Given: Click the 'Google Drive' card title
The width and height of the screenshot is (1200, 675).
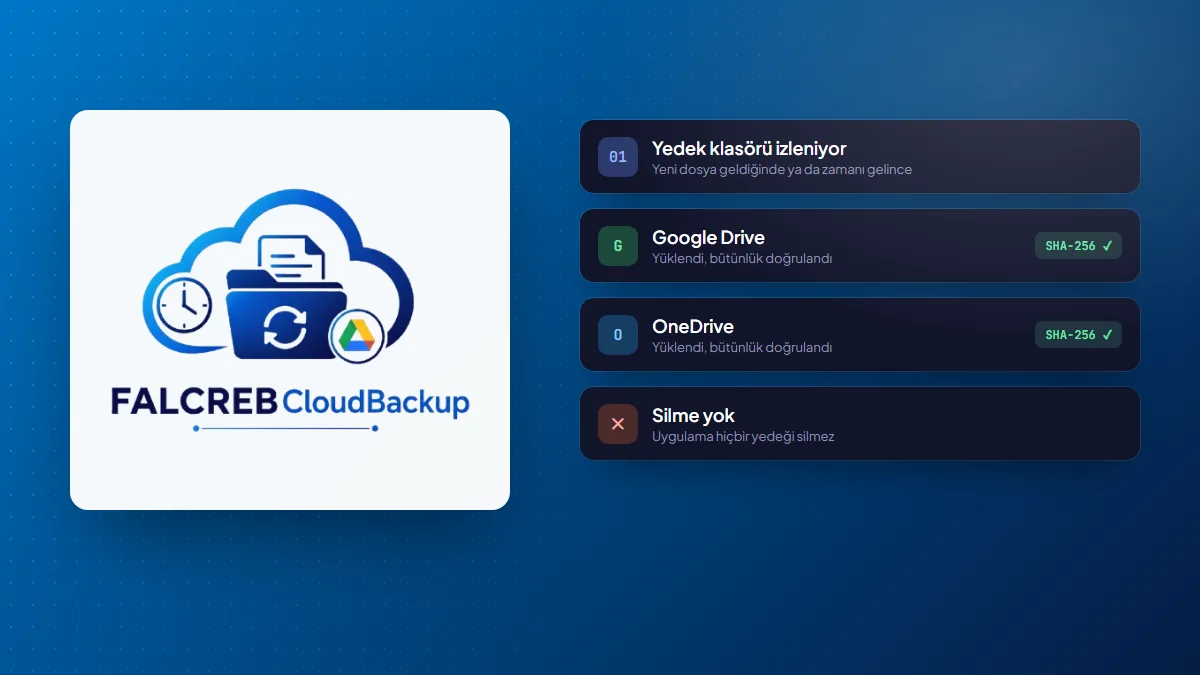Looking at the screenshot, I should (708, 237).
